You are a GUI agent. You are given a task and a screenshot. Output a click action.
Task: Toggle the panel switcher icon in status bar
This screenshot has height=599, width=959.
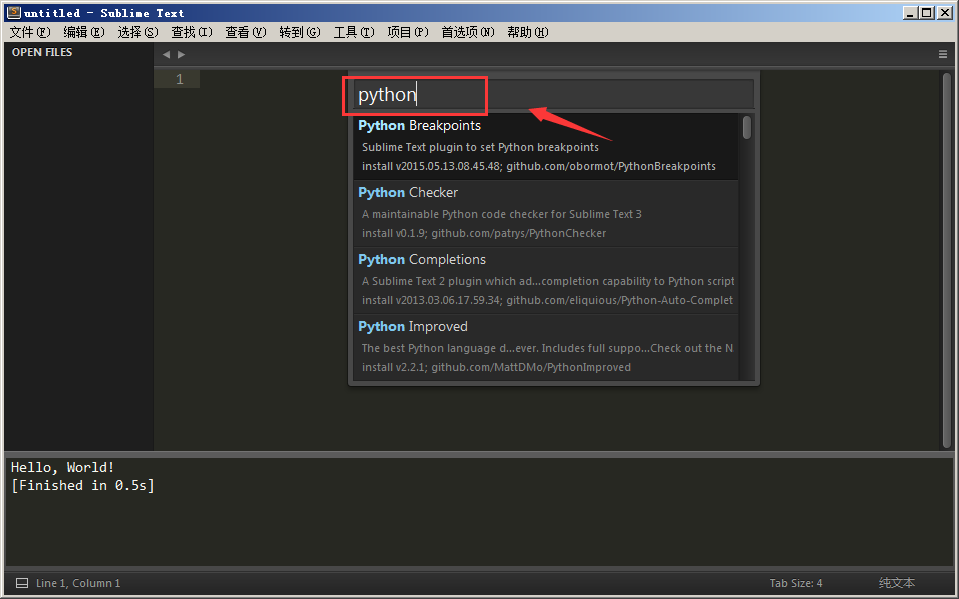(x=22, y=583)
